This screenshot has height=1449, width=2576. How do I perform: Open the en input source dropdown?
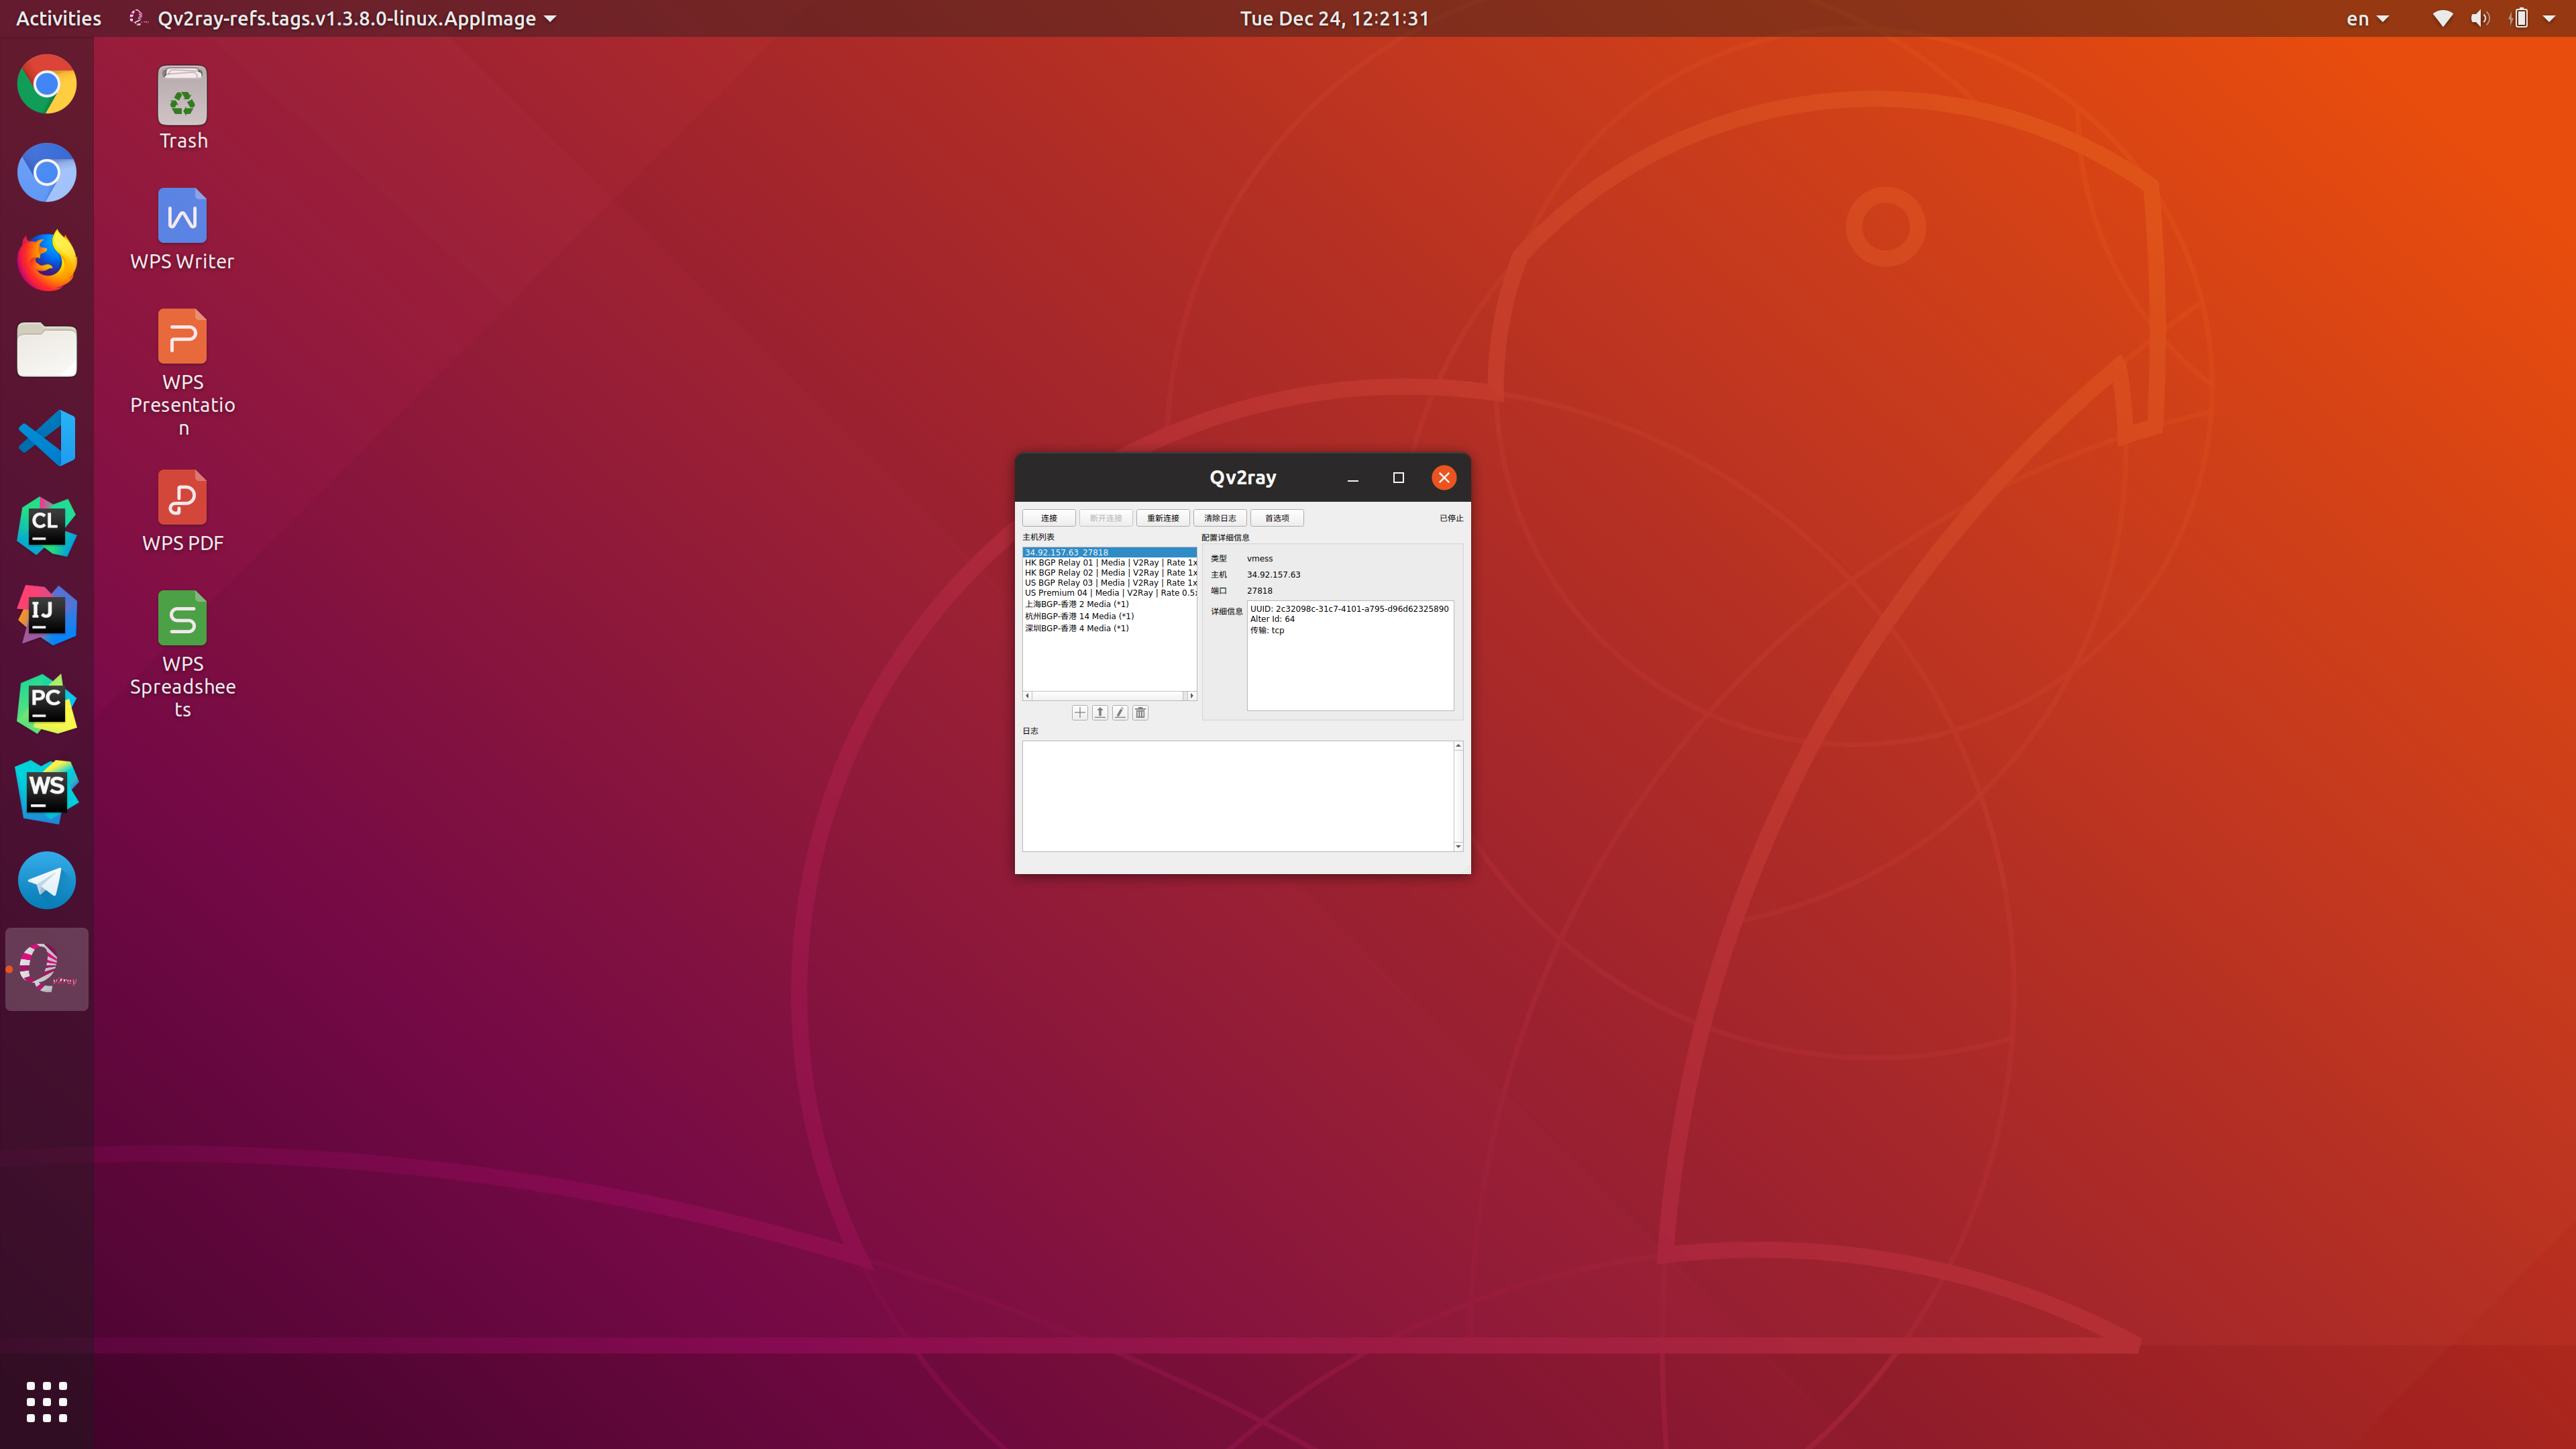(x=2367, y=18)
